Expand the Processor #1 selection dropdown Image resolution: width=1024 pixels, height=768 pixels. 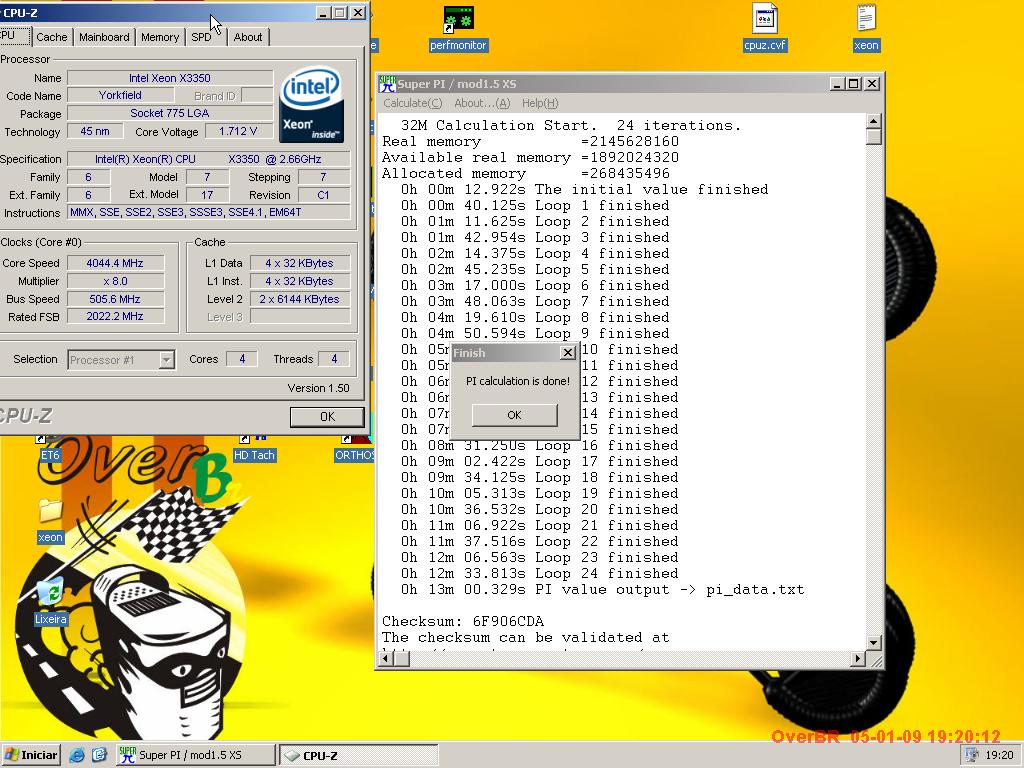[x=167, y=360]
